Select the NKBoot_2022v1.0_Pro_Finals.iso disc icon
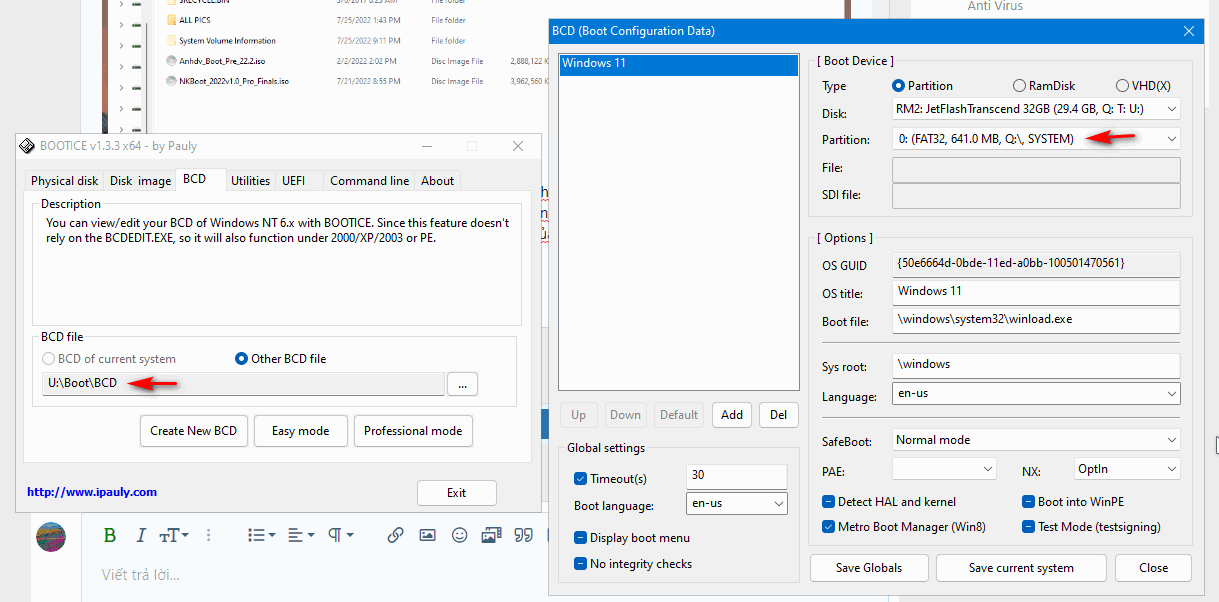Screen dimensions: 1219x602 pyautogui.click(x=172, y=81)
